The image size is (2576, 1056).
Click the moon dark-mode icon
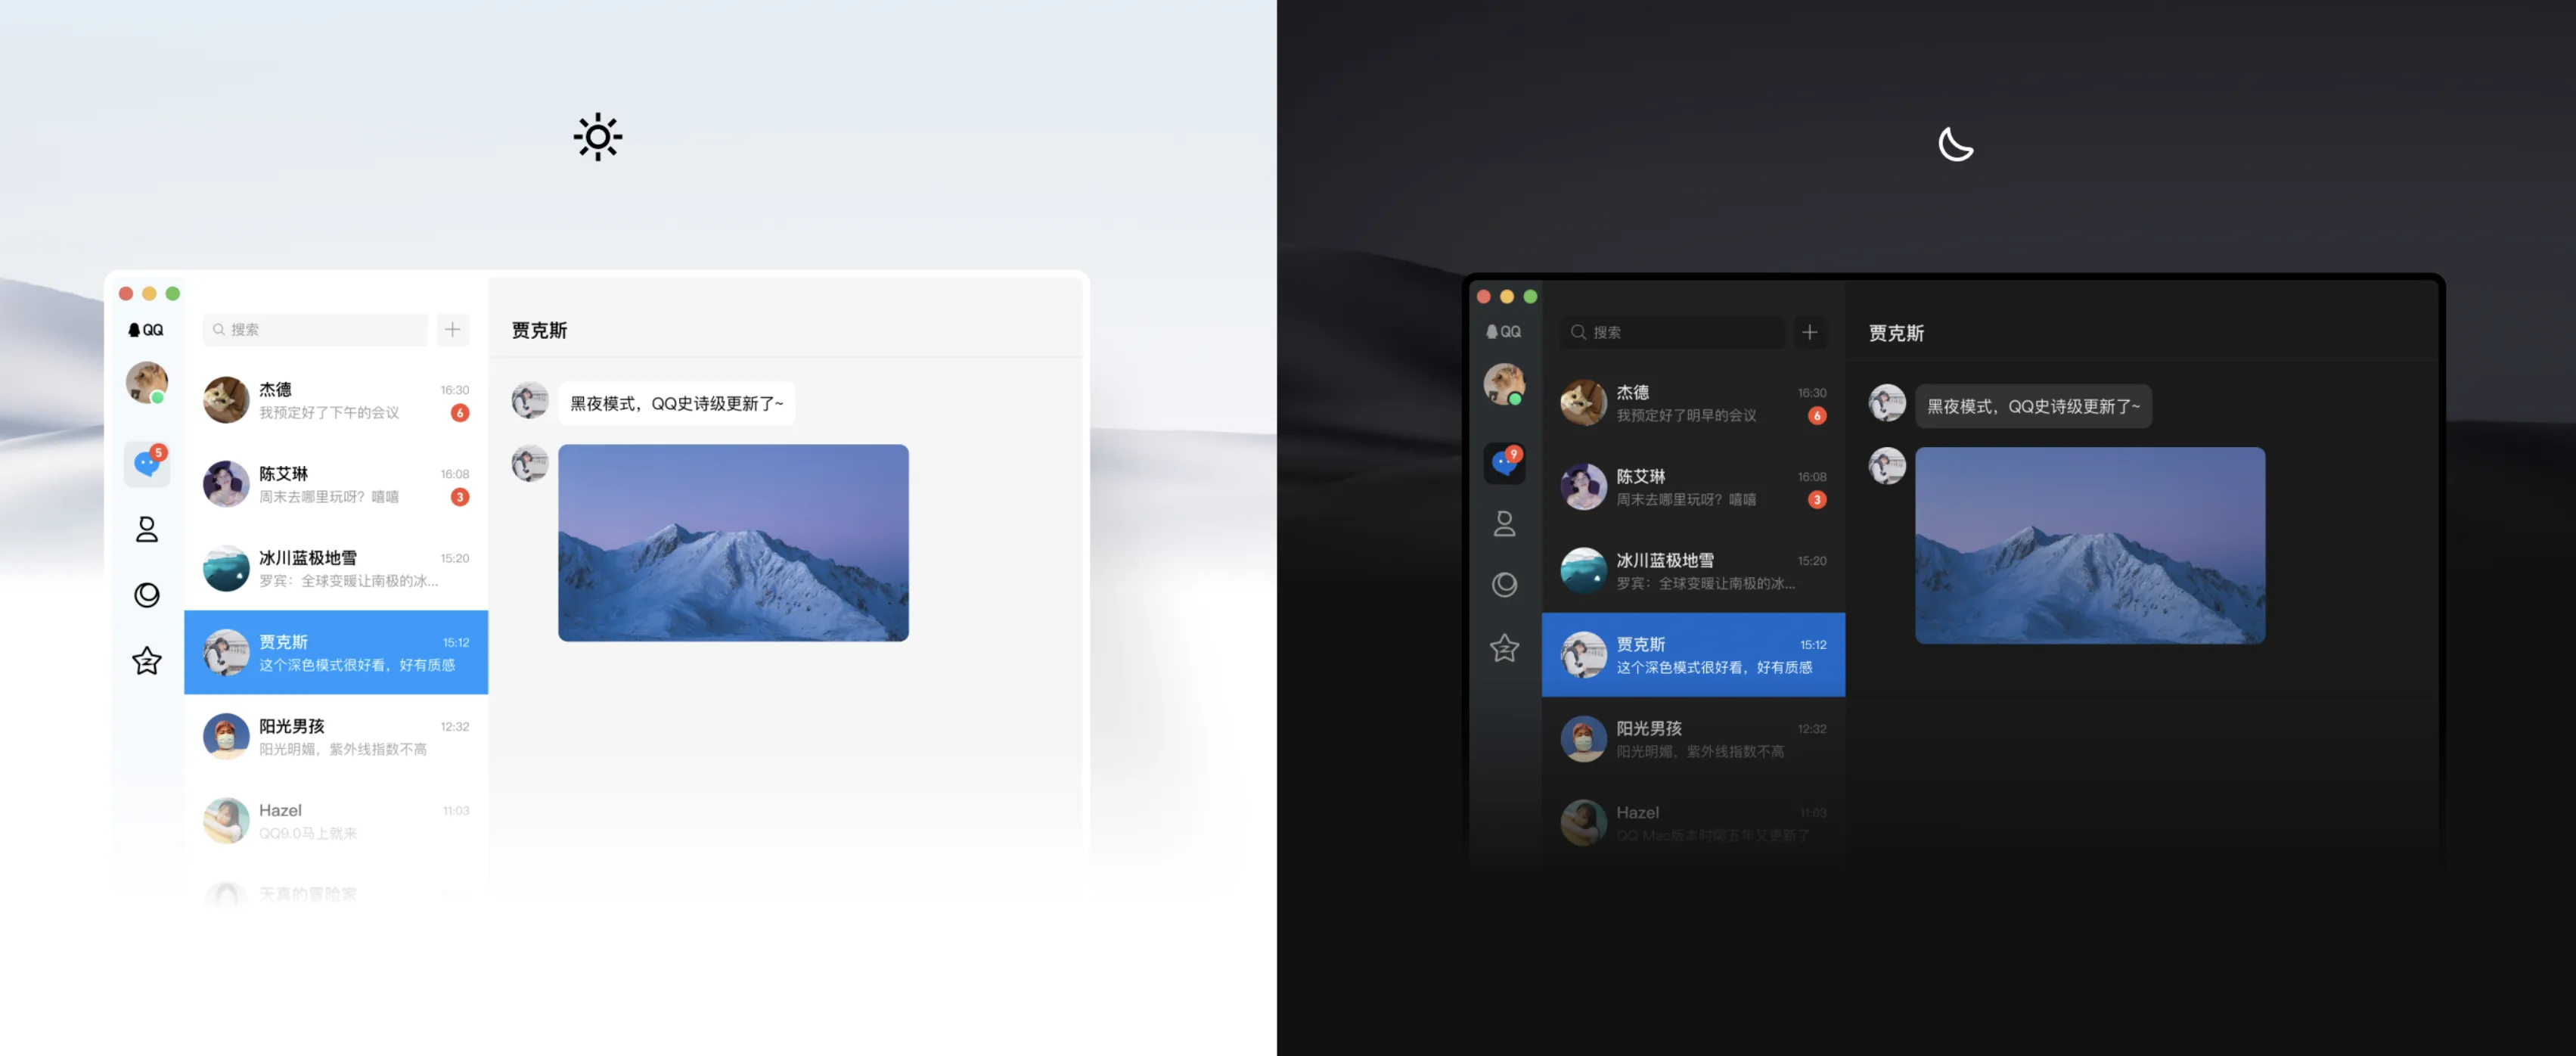pos(1955,144)
